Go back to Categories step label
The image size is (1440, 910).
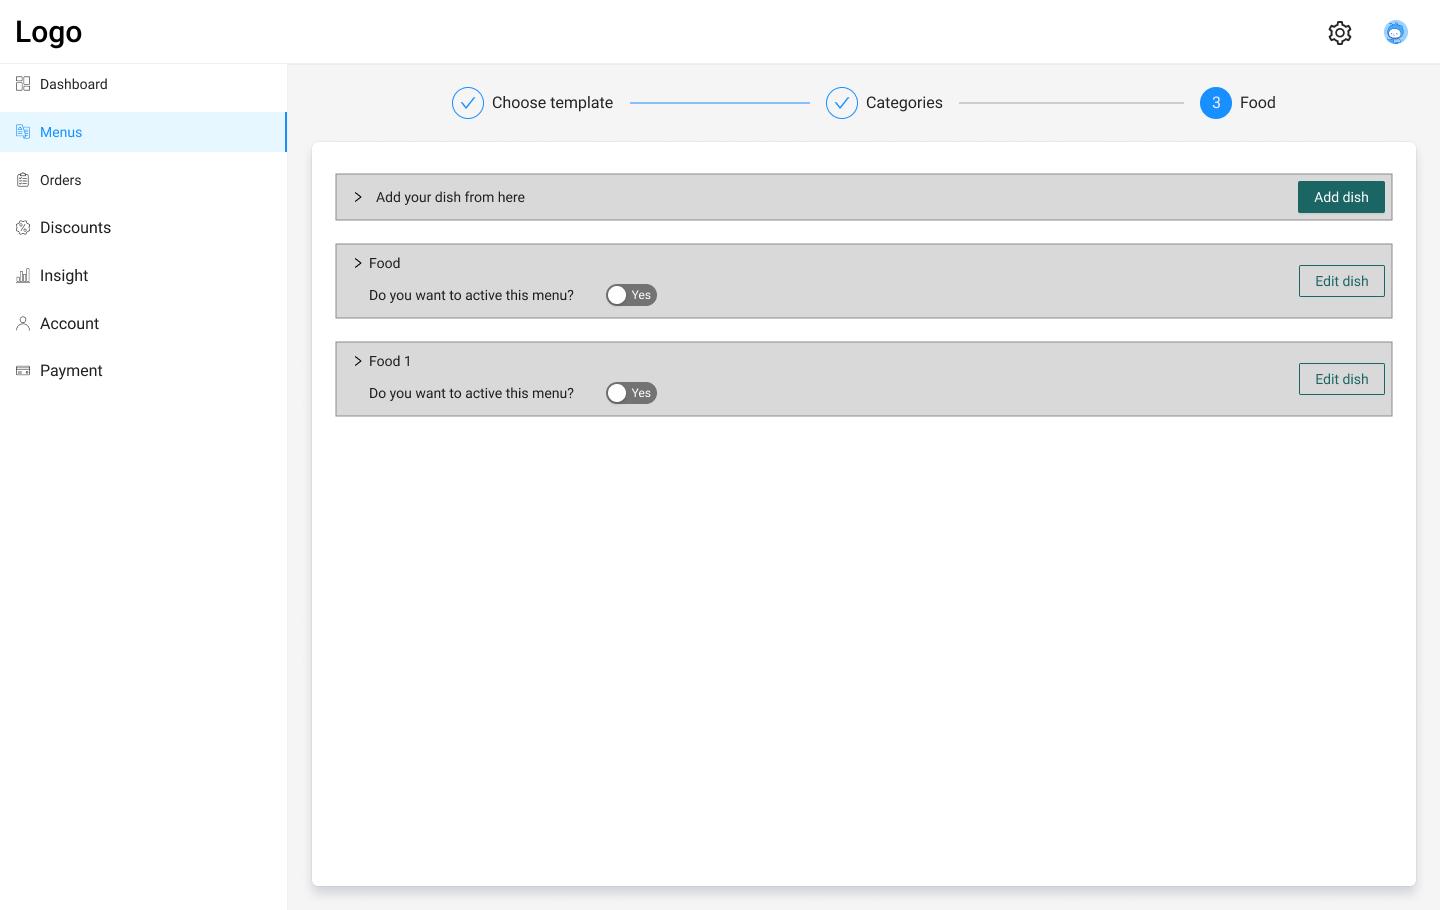(x=904, y=103)
